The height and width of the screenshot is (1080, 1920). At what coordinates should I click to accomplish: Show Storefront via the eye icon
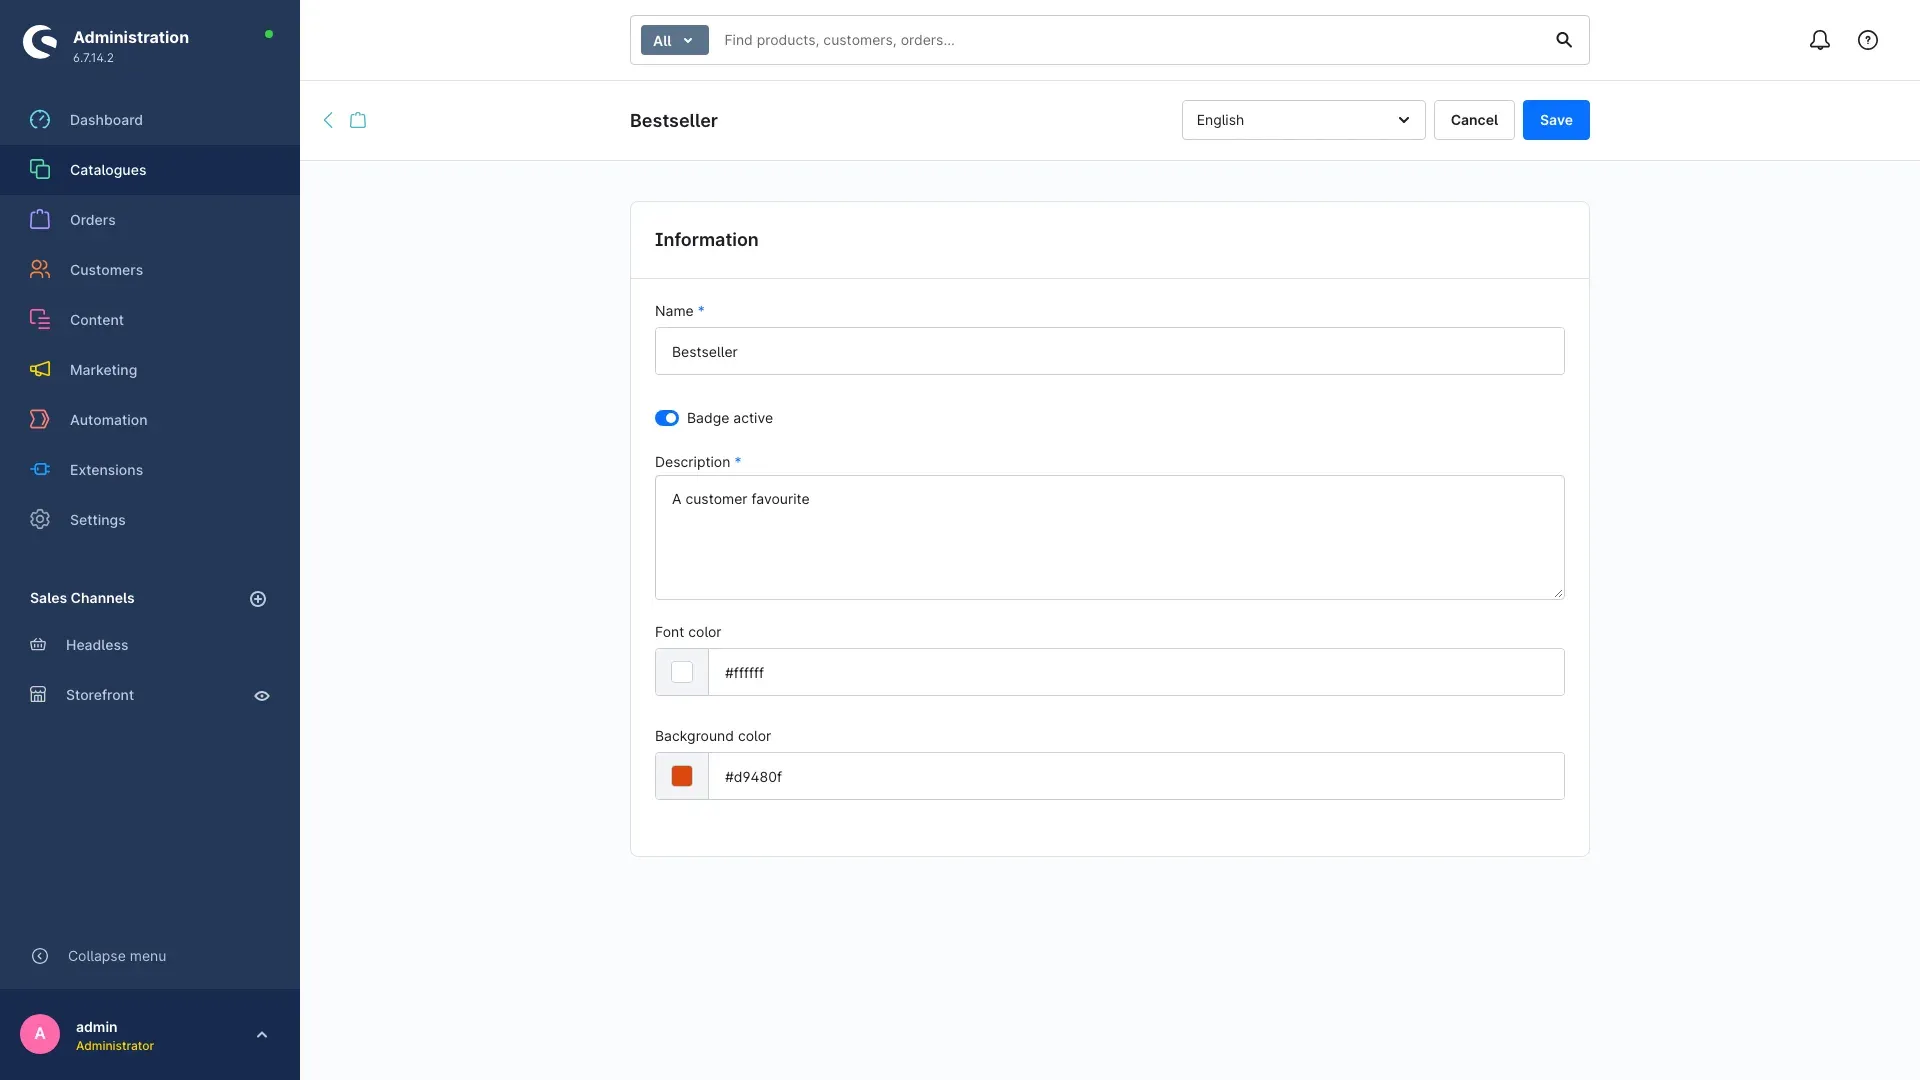pyautogui.click(x=262, y=696)
